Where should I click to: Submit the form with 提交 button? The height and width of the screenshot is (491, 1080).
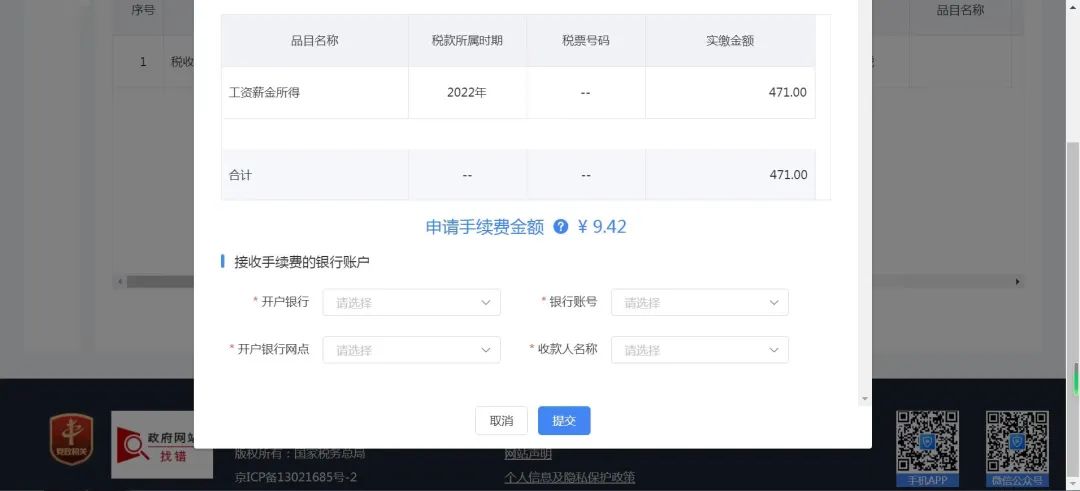tap(564, 421)
